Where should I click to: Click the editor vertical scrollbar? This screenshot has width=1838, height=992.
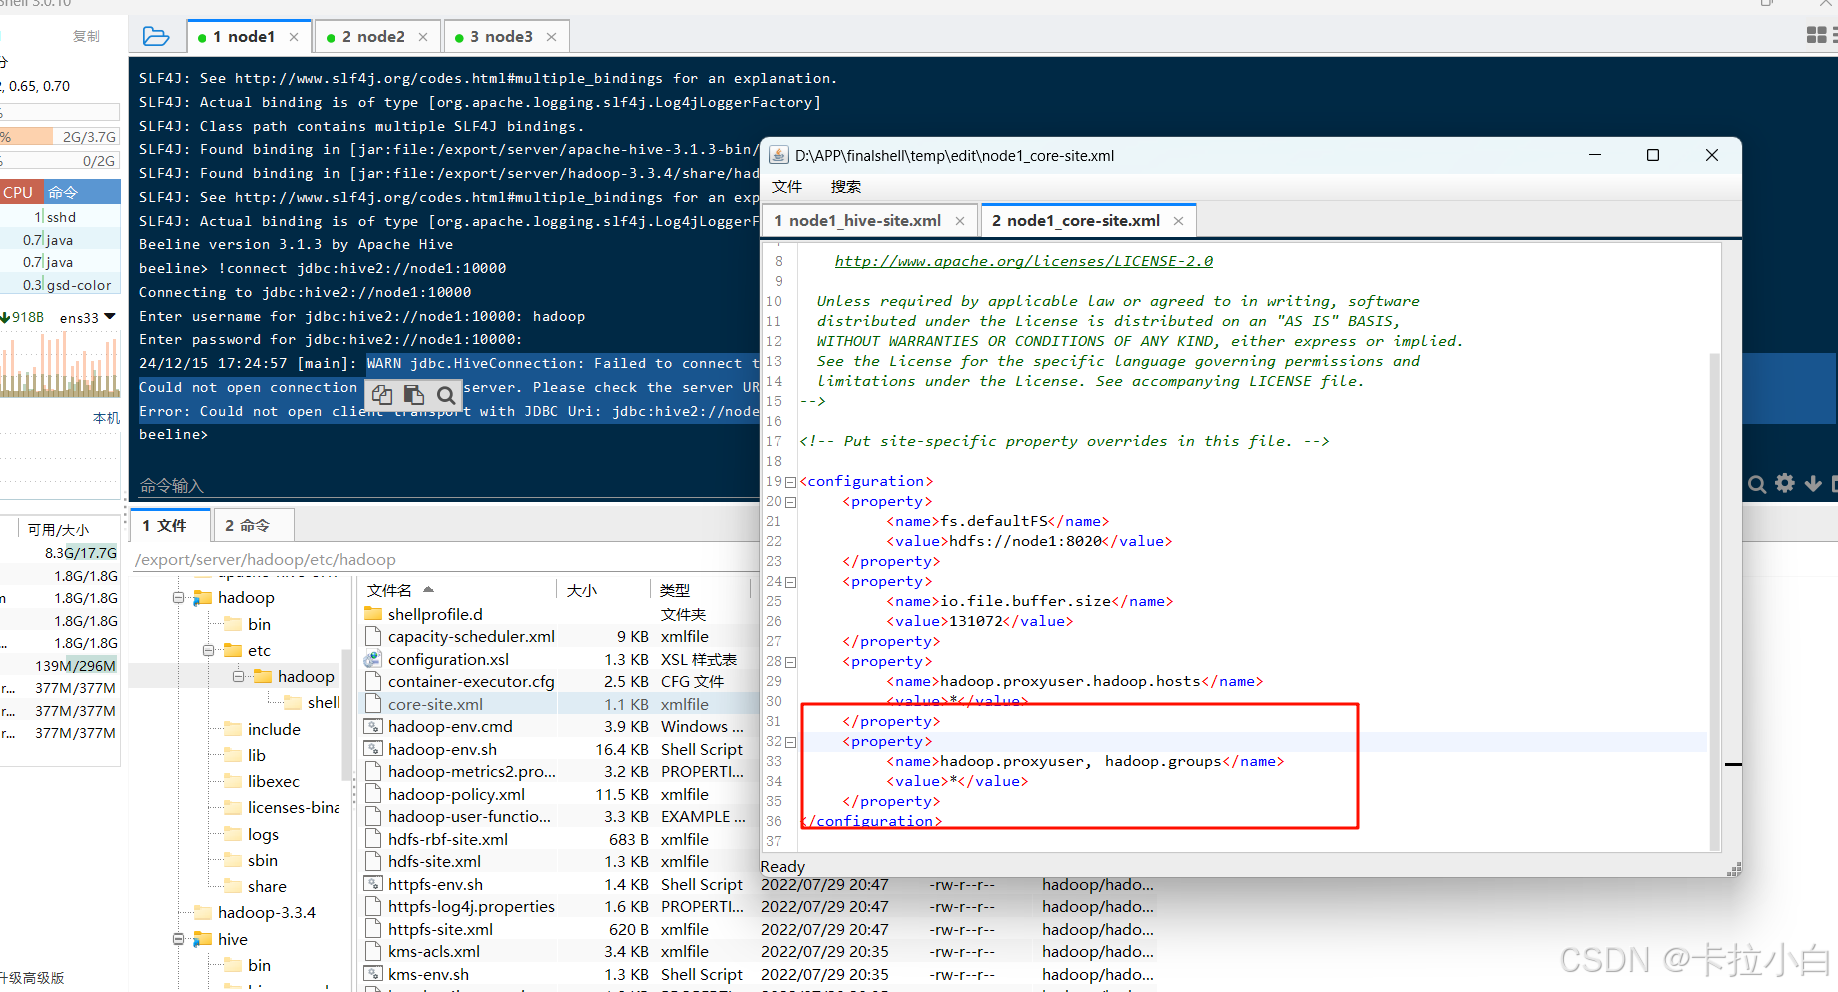click(1715, 600)
